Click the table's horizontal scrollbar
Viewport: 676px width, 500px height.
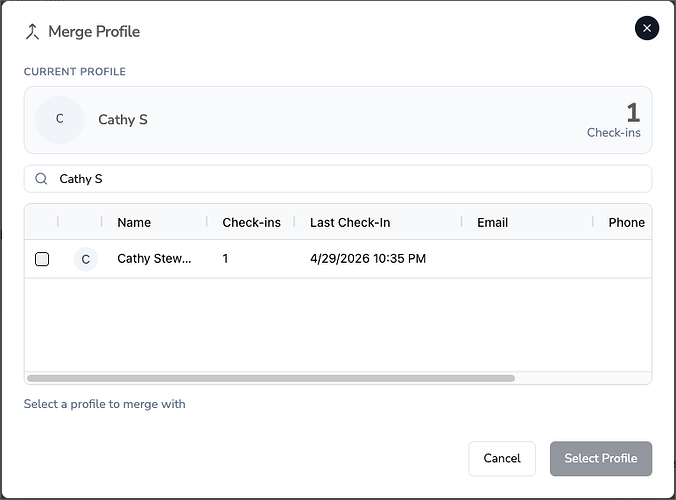pos(270,378)
